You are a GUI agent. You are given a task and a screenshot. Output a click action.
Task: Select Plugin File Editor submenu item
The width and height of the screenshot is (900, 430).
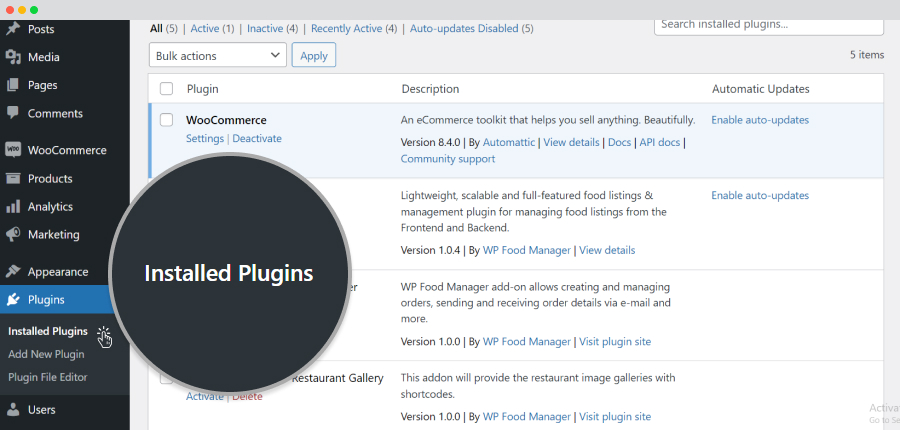(x=48, y=377)
